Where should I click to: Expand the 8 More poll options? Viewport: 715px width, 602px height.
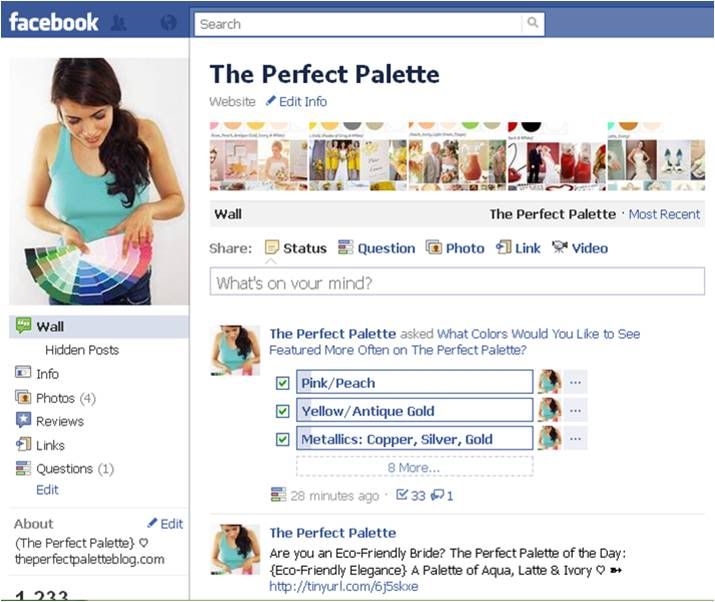coord(414,467)
